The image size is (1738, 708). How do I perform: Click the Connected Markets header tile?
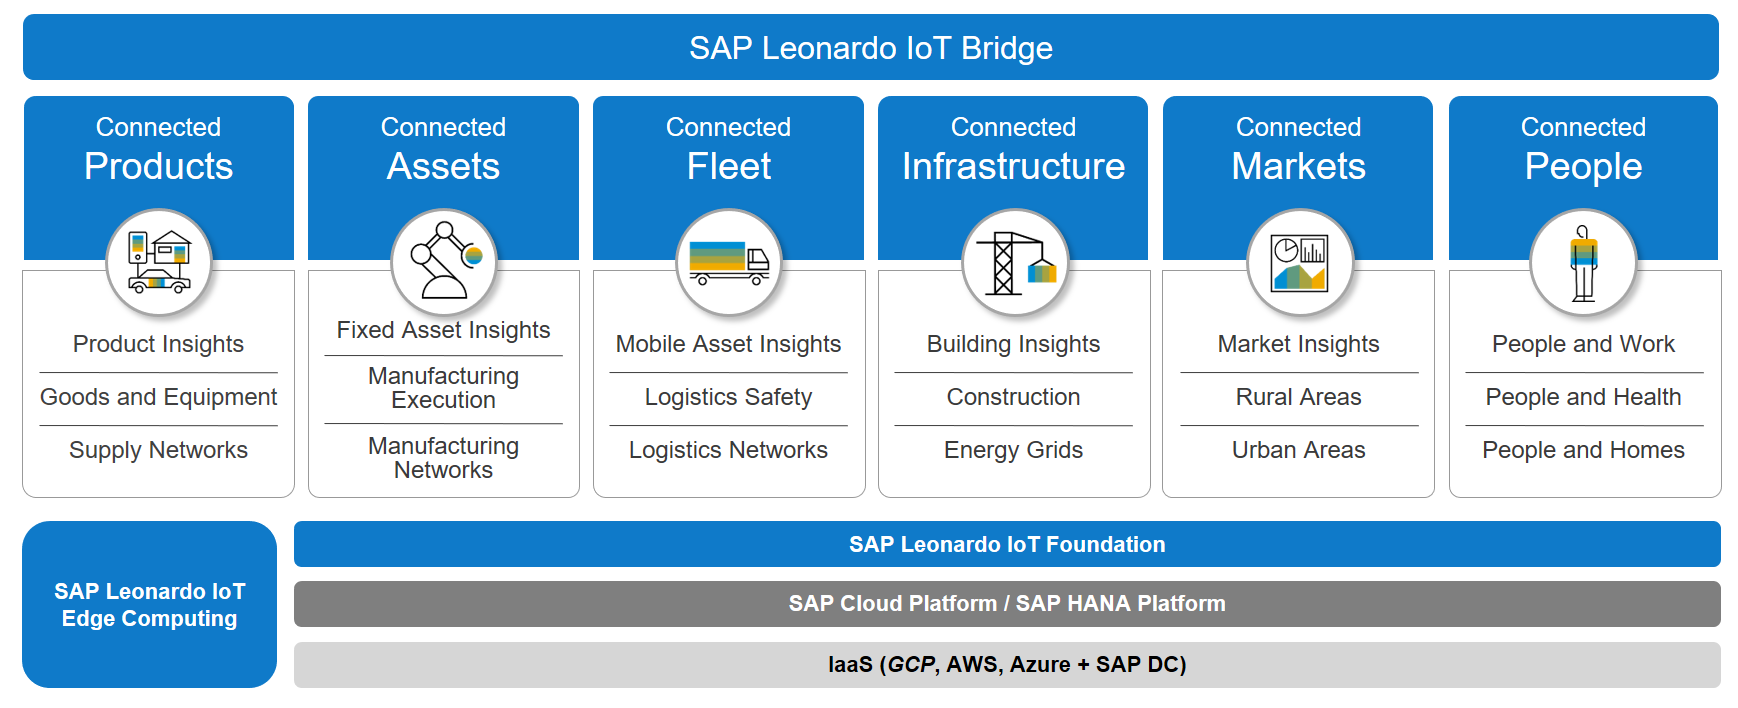(x=1298, y=150)
